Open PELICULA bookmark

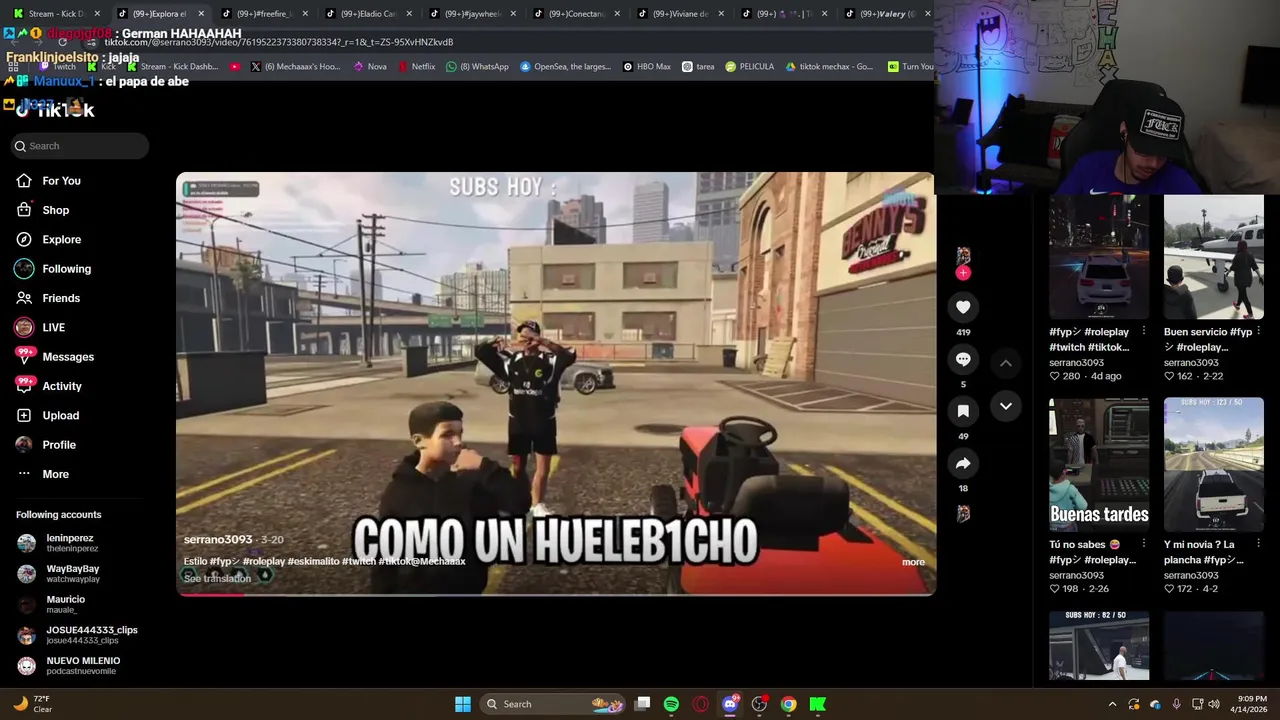pyautogui.click(x=750, y=67)
